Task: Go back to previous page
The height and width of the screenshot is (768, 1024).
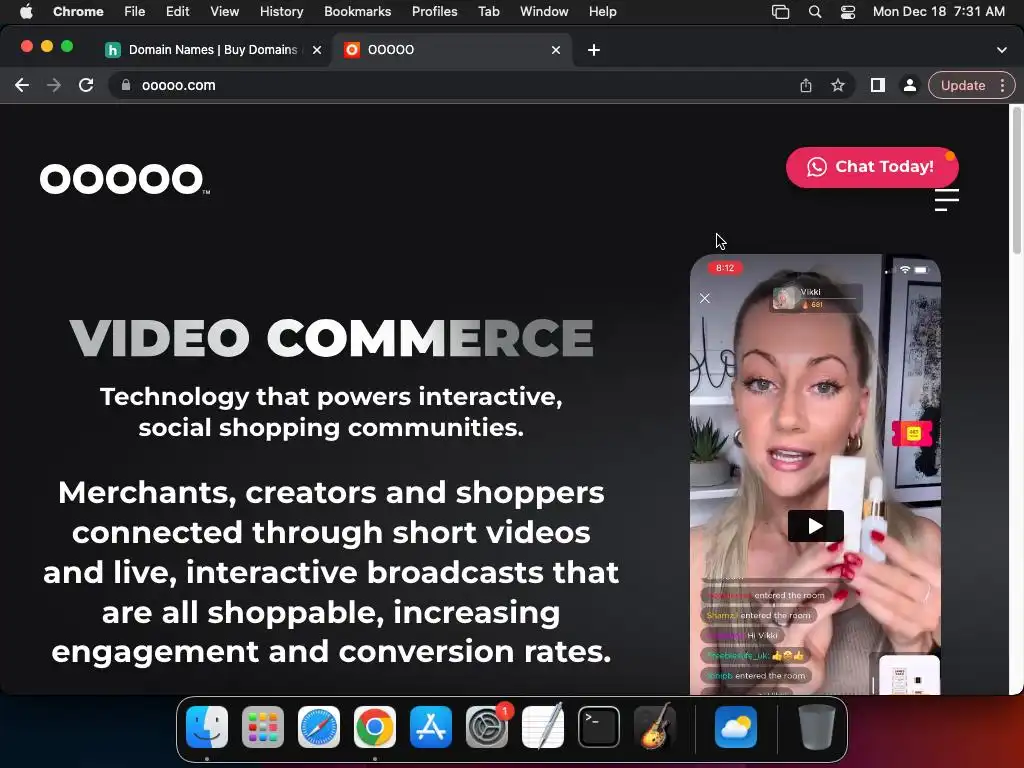Action: (x=22, y=86)
